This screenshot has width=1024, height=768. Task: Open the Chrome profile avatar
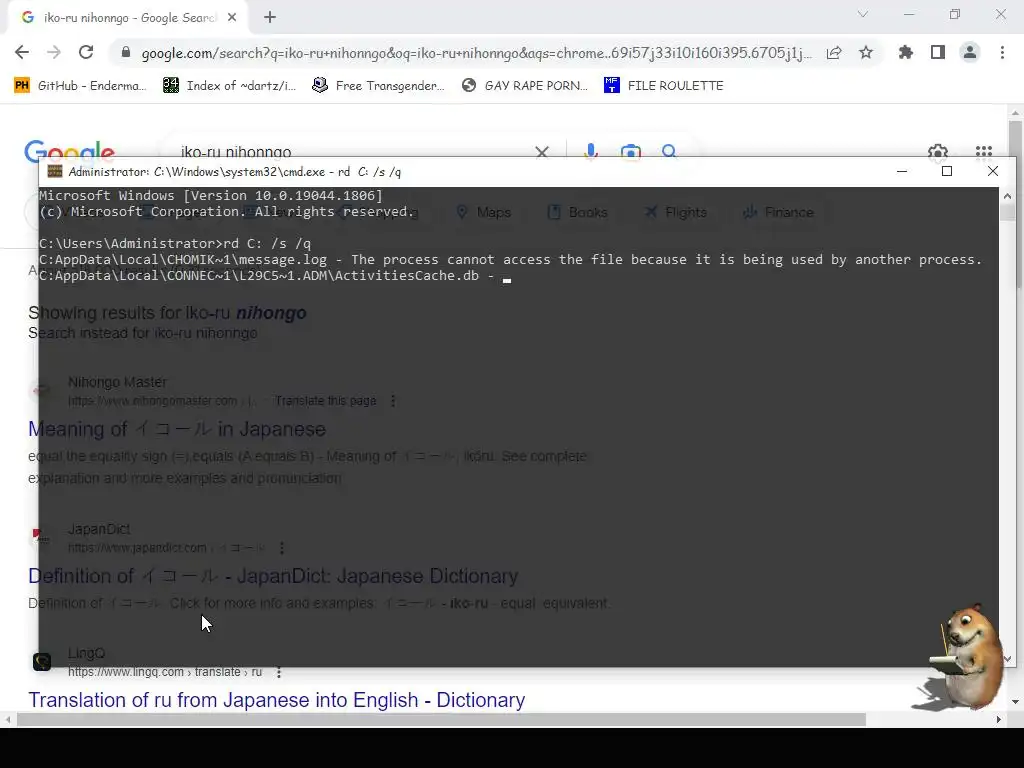click(970, 53)
